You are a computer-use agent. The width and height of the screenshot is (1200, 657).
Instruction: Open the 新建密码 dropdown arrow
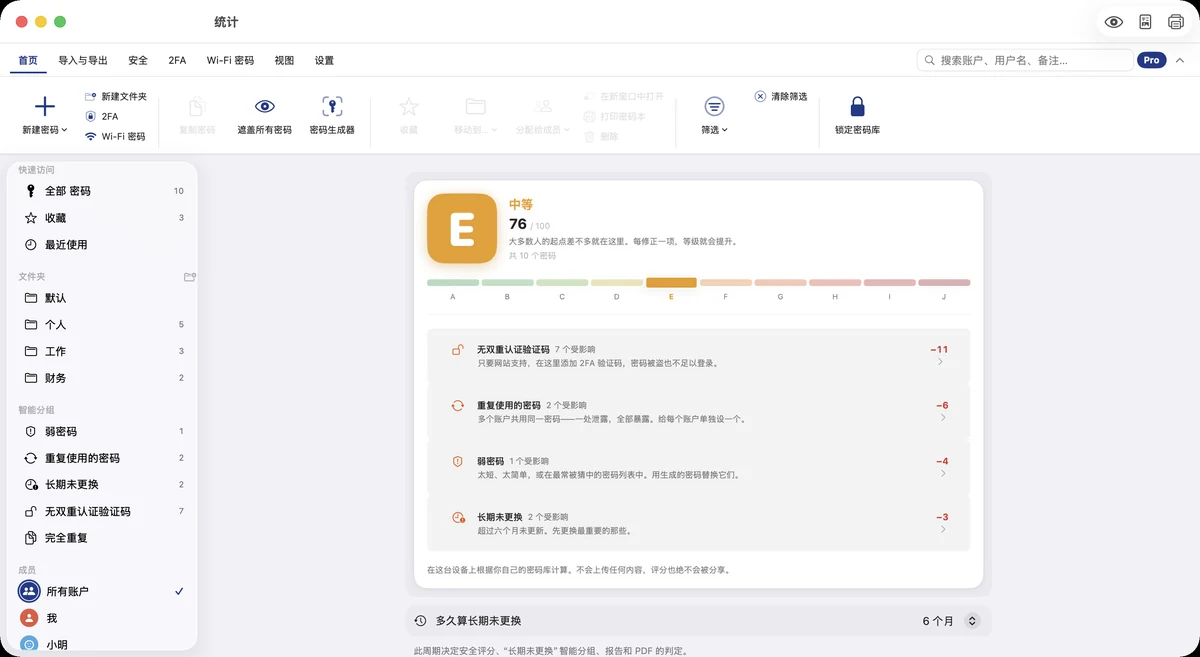tap(65, 130)
